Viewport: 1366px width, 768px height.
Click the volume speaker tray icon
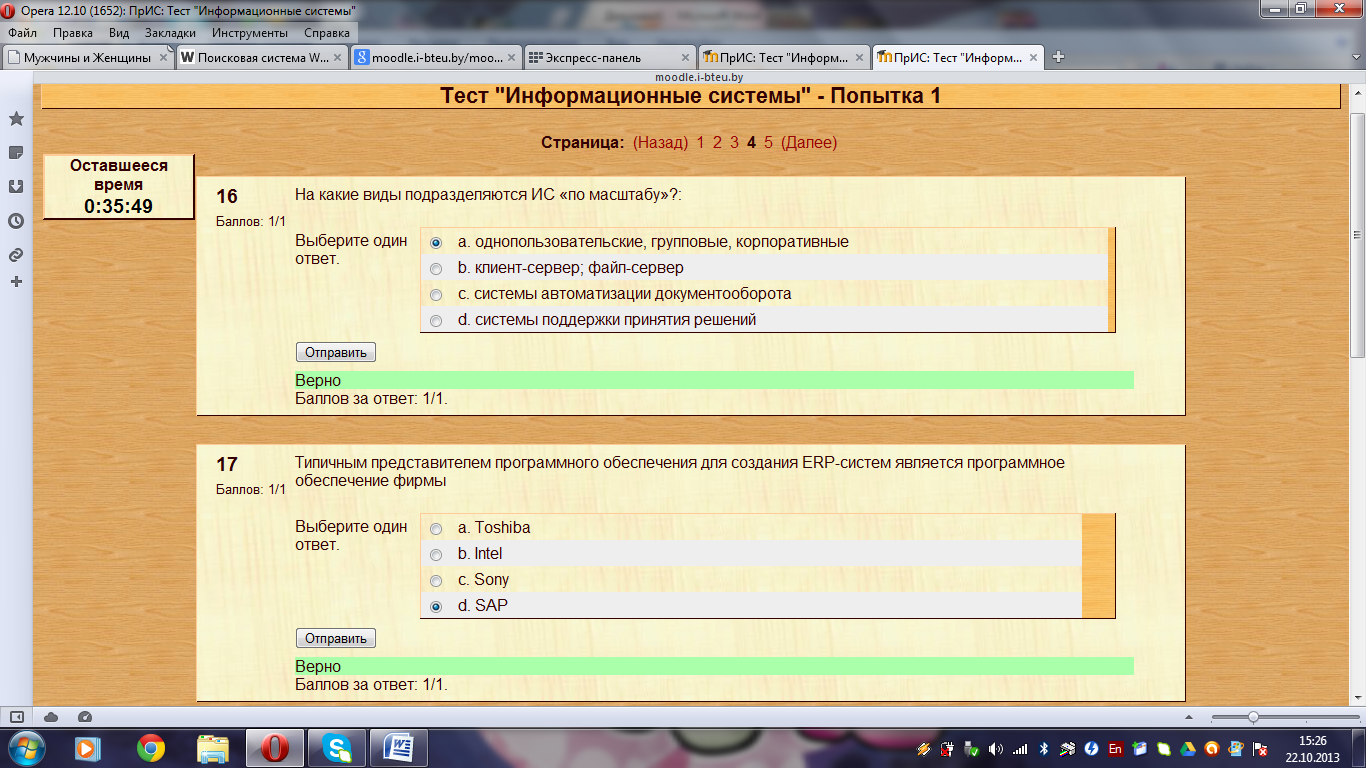(995, 748)
